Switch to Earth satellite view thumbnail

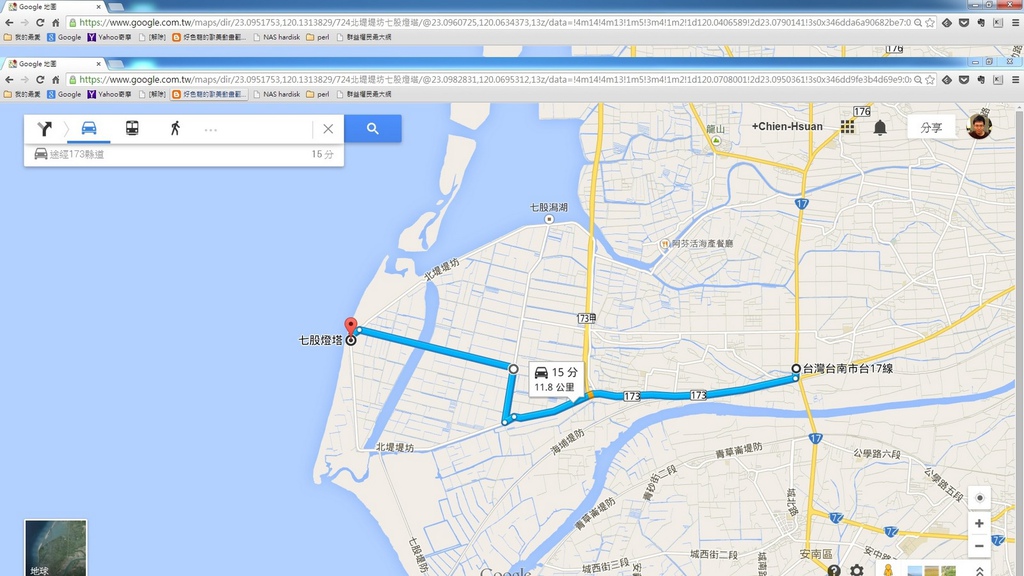point(56,547)
